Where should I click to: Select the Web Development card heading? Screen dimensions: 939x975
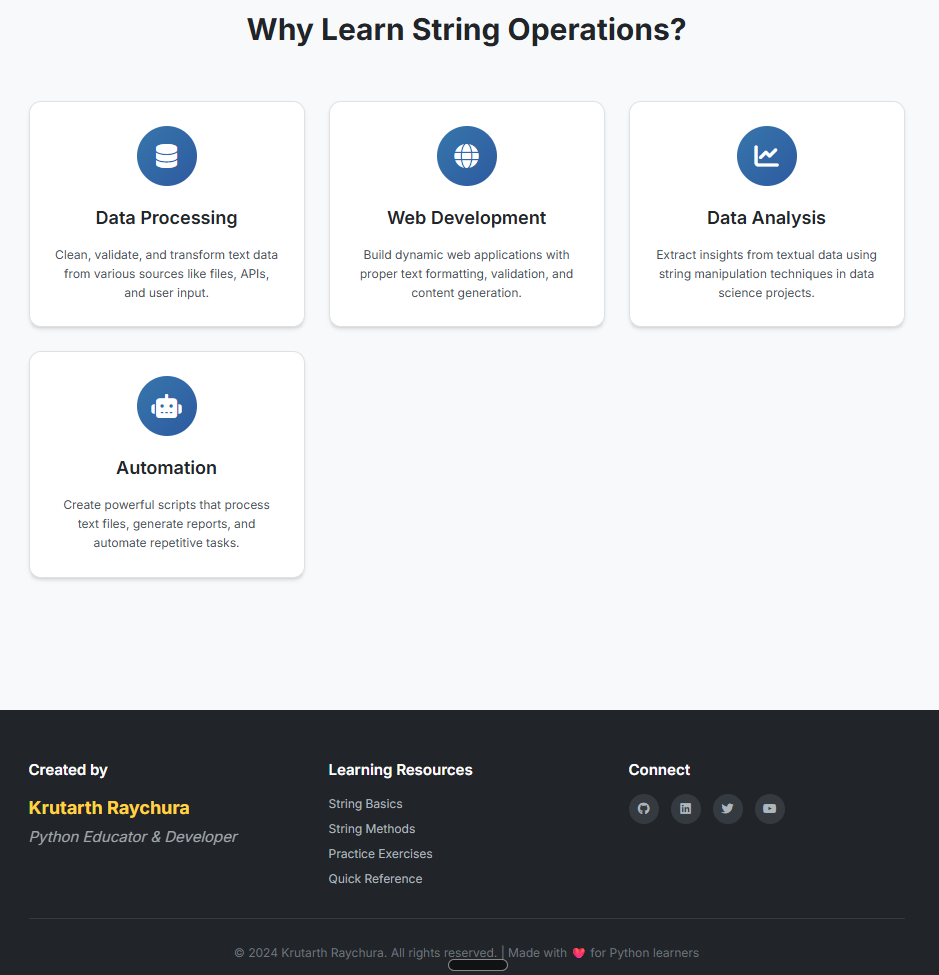[466, 218]
